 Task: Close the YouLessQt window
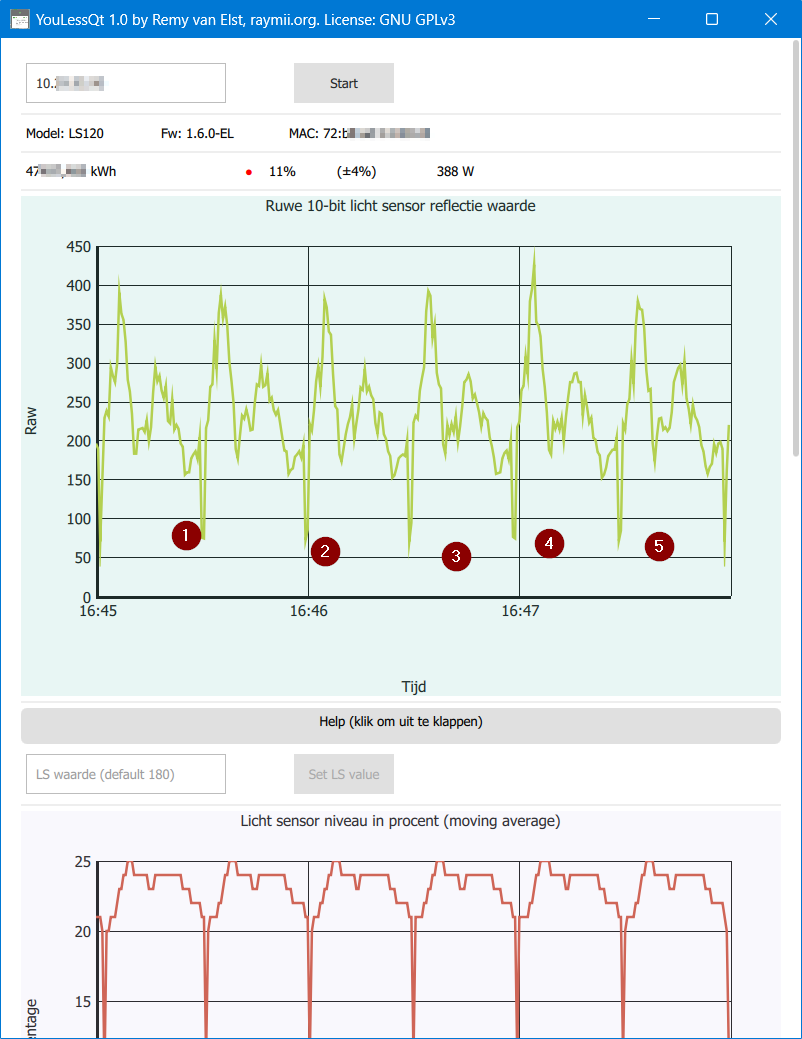(x=769, y=19)
